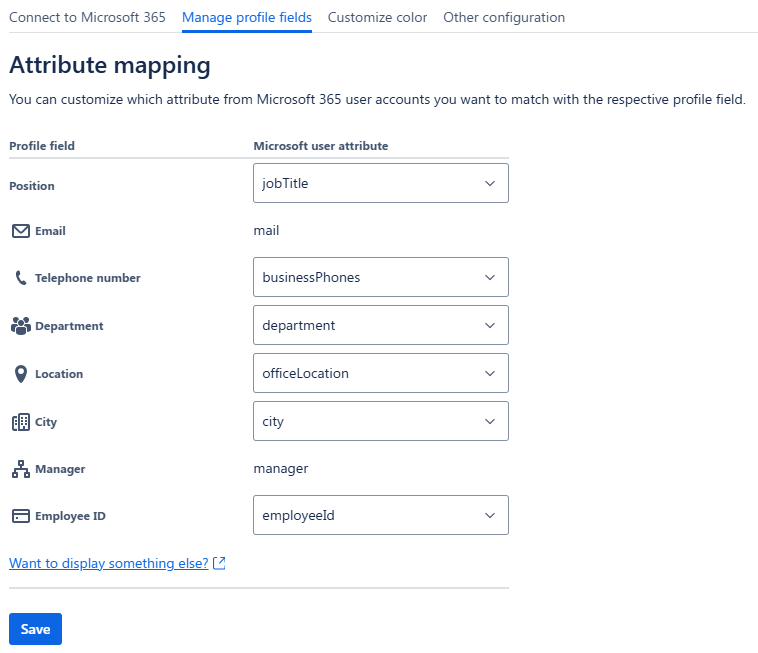Screen dimensions: 758x653
Task: Expand the city attribute dropdown
Action: (380, 421)
